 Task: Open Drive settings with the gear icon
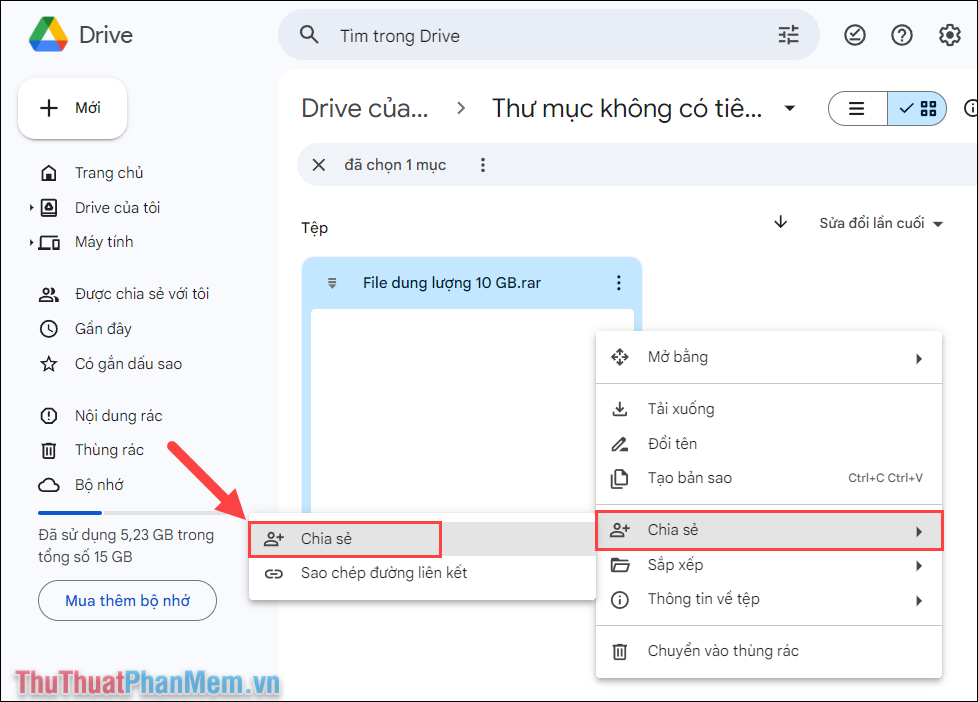click(x=948, y=35)
